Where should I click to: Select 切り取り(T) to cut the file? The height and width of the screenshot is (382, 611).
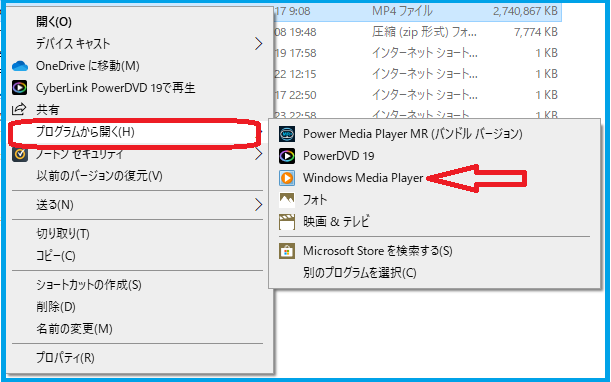tap(63, 234)
